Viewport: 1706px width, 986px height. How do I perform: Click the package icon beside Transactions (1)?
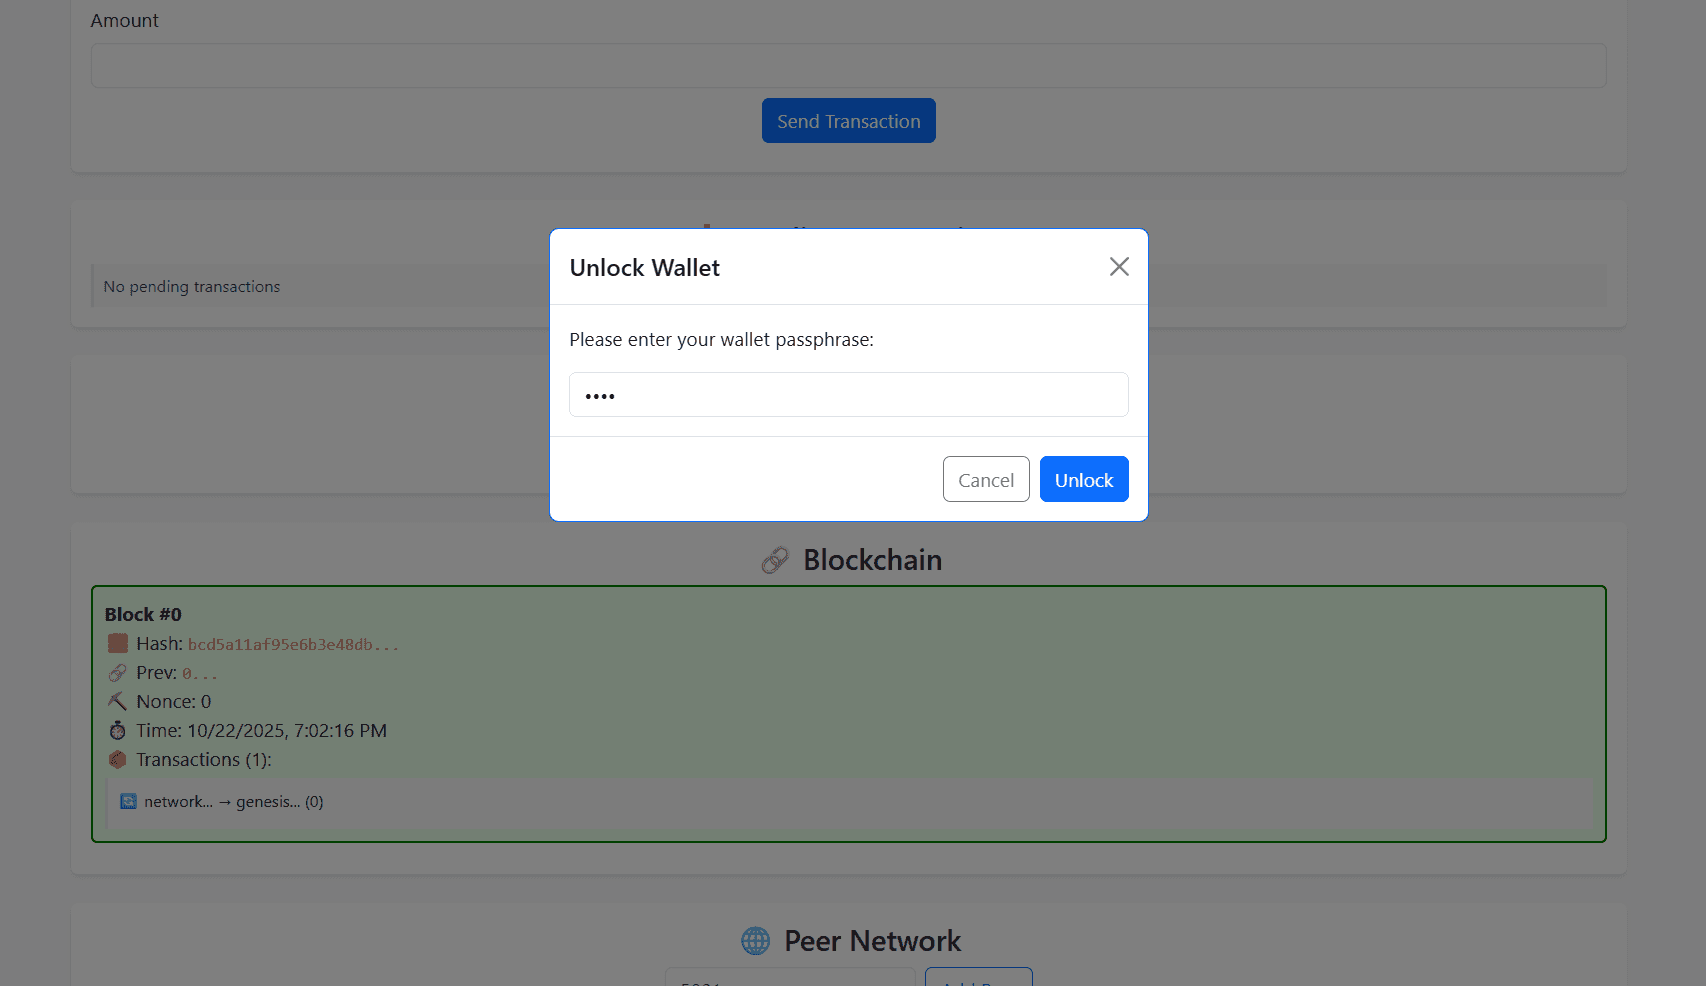(117, 759)
